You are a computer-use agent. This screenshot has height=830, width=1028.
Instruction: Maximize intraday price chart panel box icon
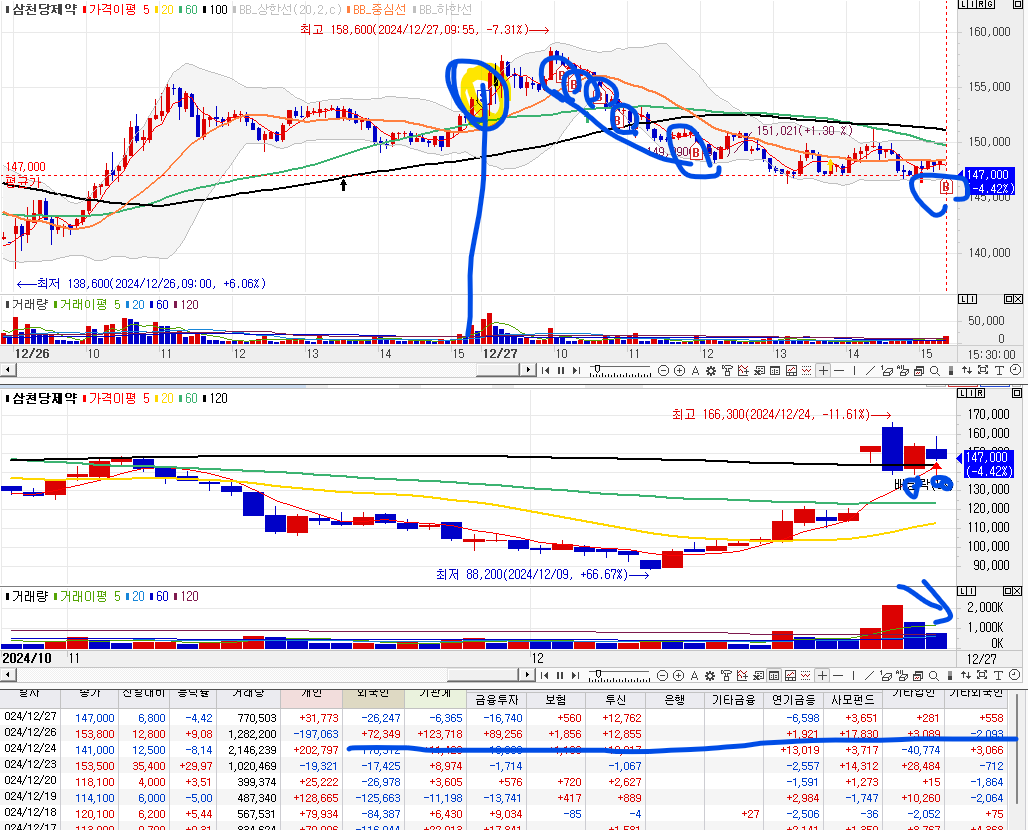pyautogui.click(x=1018, y=4)
